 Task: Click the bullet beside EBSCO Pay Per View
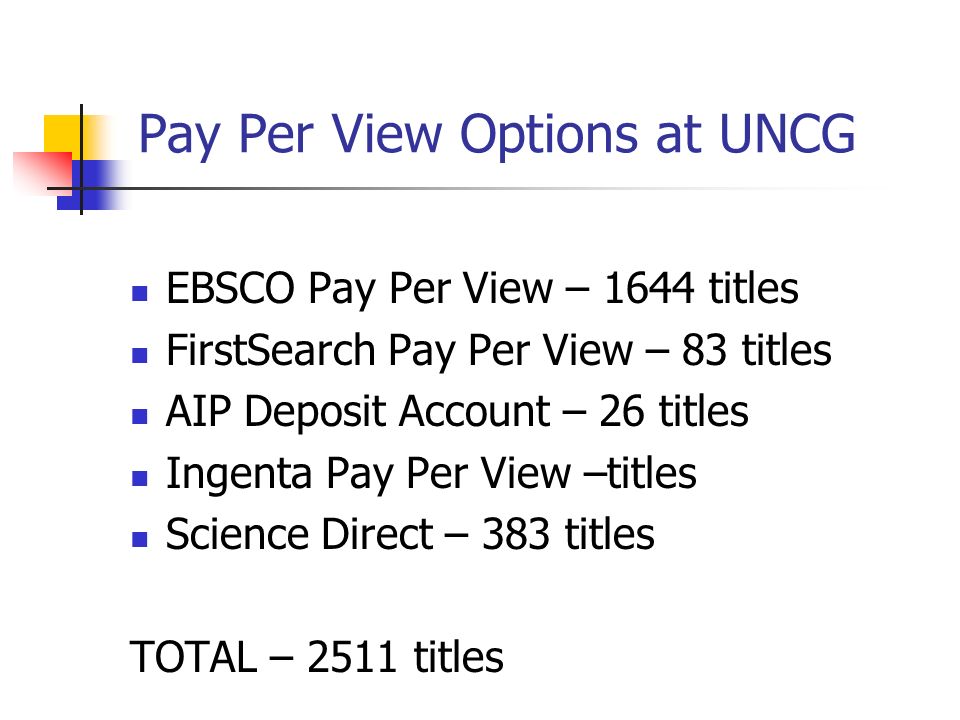click(140, 293)
